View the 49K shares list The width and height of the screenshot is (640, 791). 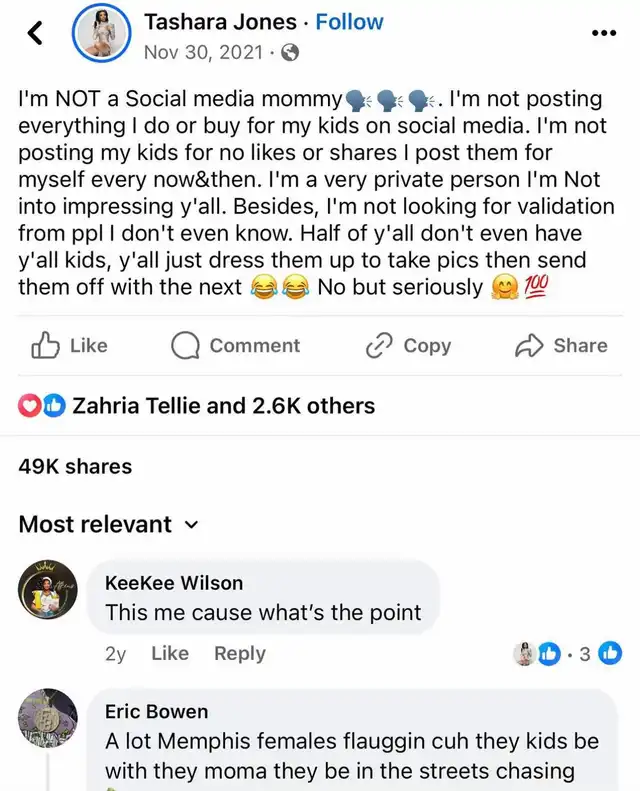pos(75,465)
